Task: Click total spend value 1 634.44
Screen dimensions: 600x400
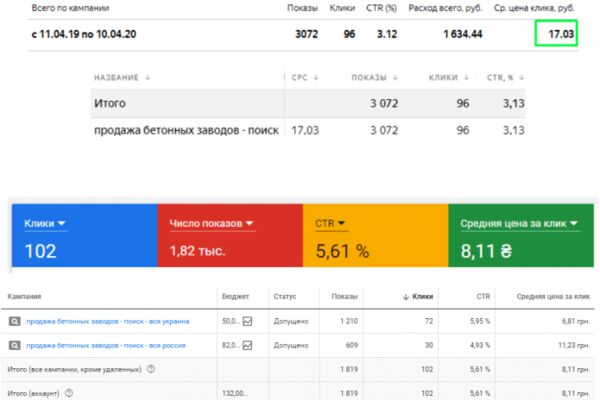Action: pos(463,34)
